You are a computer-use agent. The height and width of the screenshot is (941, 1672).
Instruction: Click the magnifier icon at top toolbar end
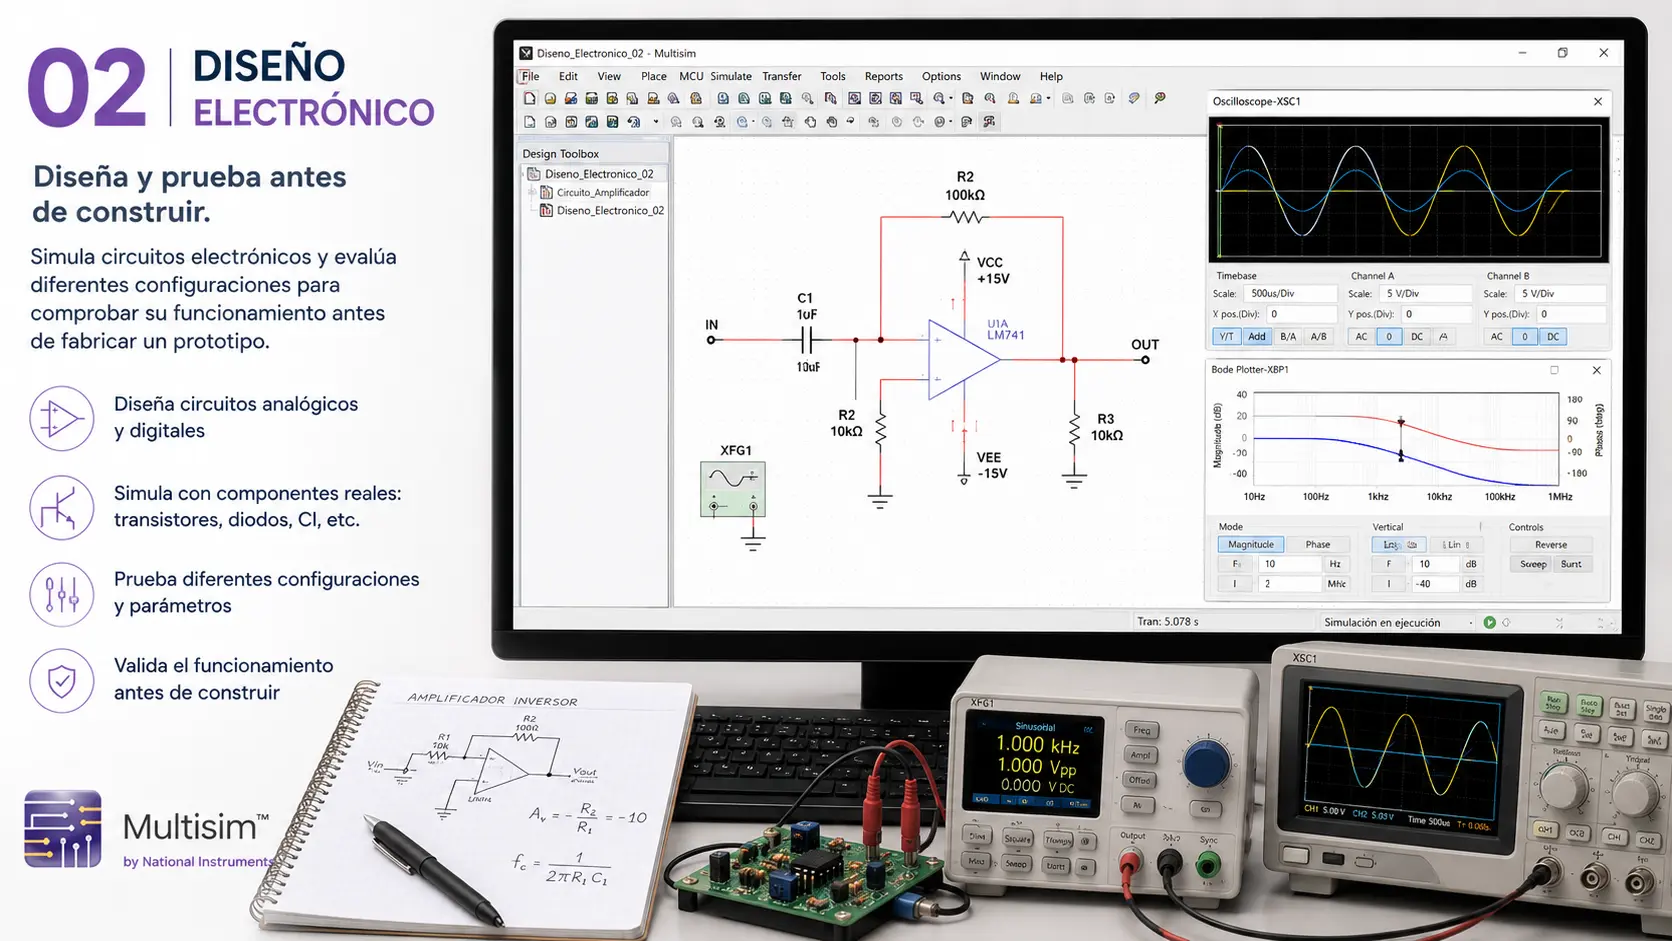(x=1160, y=99)
